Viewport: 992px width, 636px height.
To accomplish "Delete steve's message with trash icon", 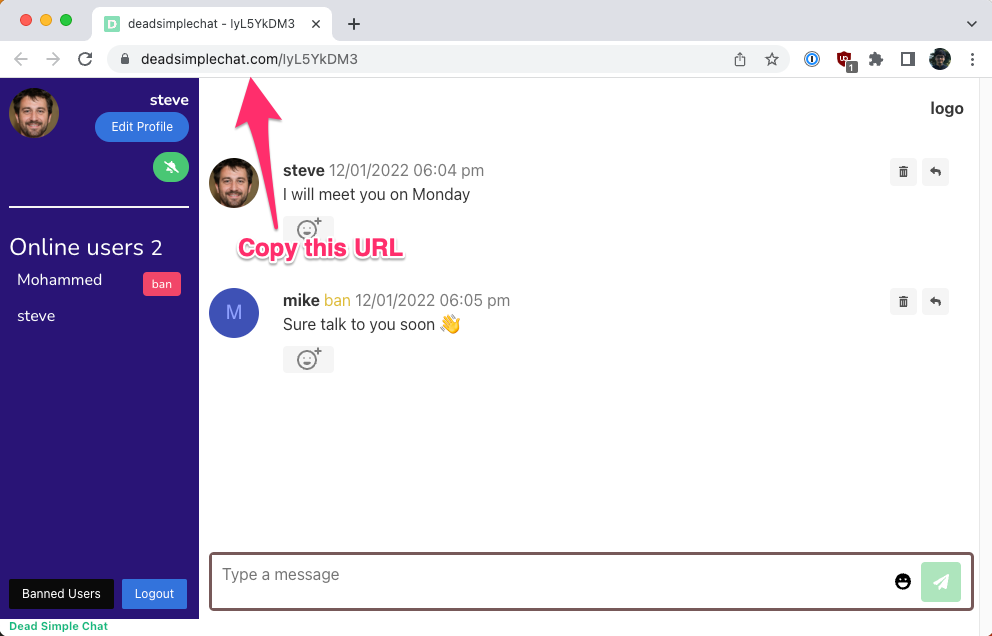I will [x=903, y=171].
